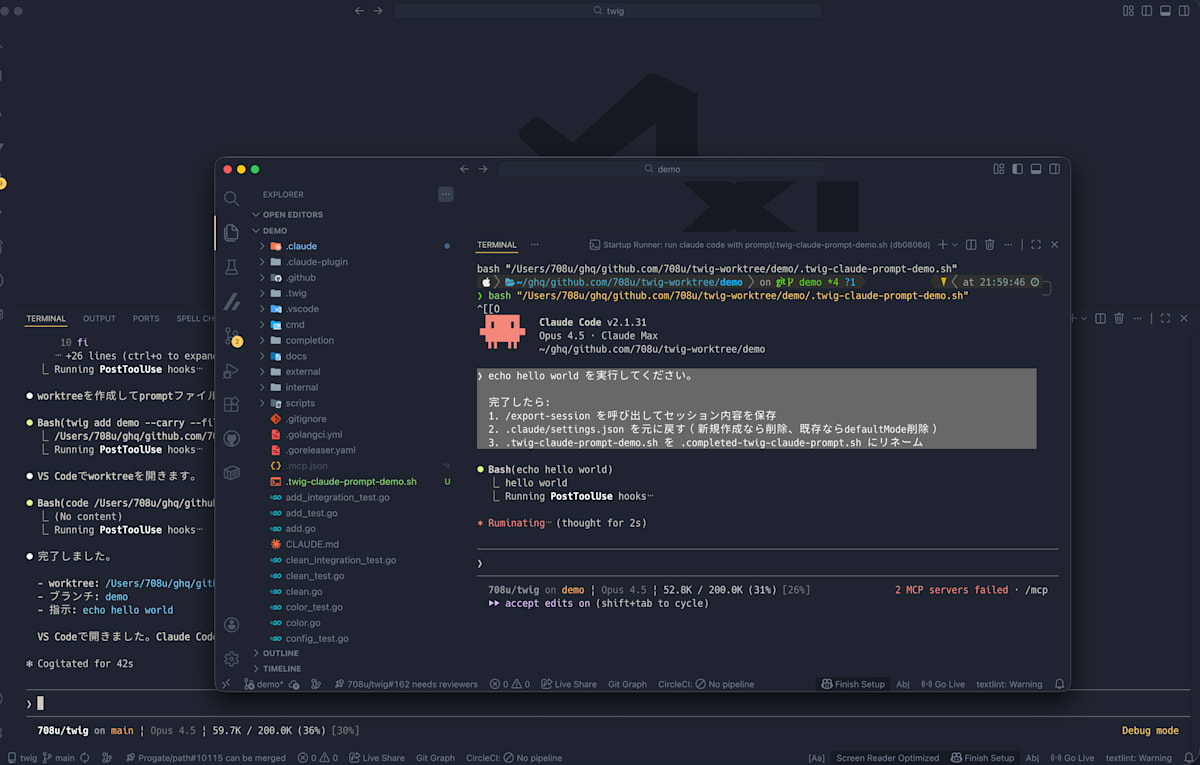Toggle Go Live server in the status bar

[x=943, y=684]
